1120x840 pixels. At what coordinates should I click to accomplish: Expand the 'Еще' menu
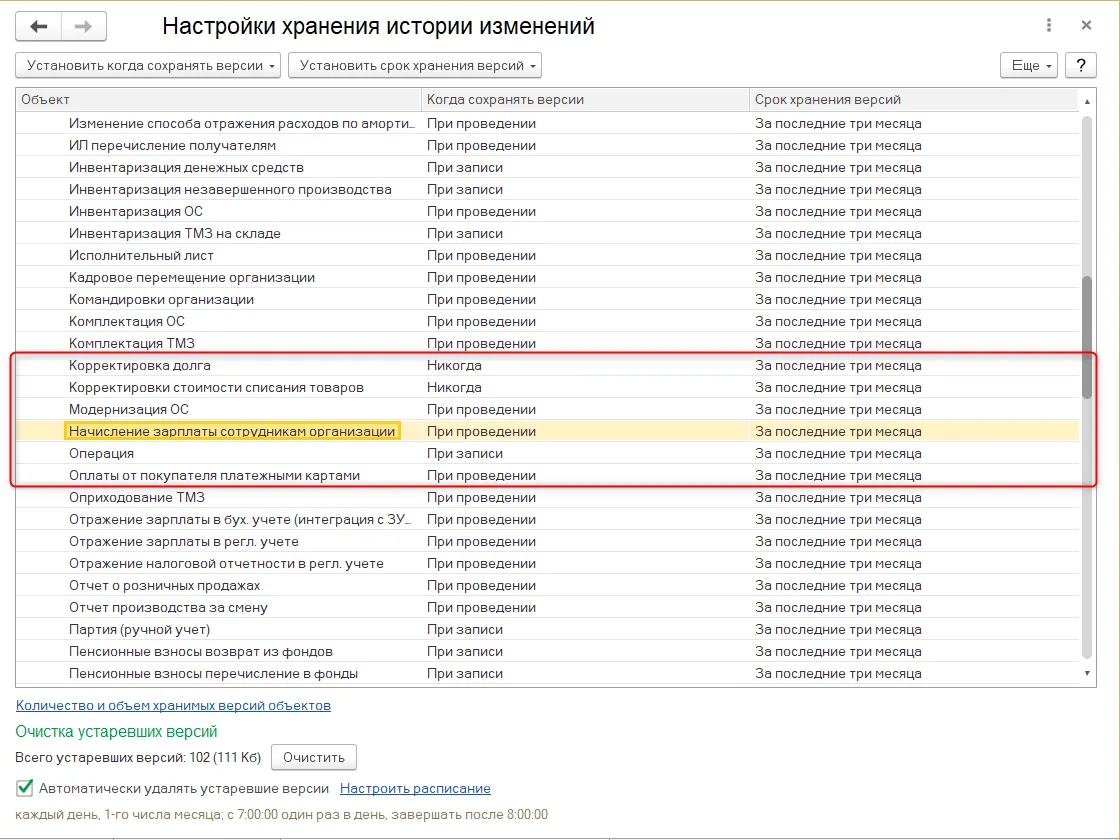pos(1029,65)
